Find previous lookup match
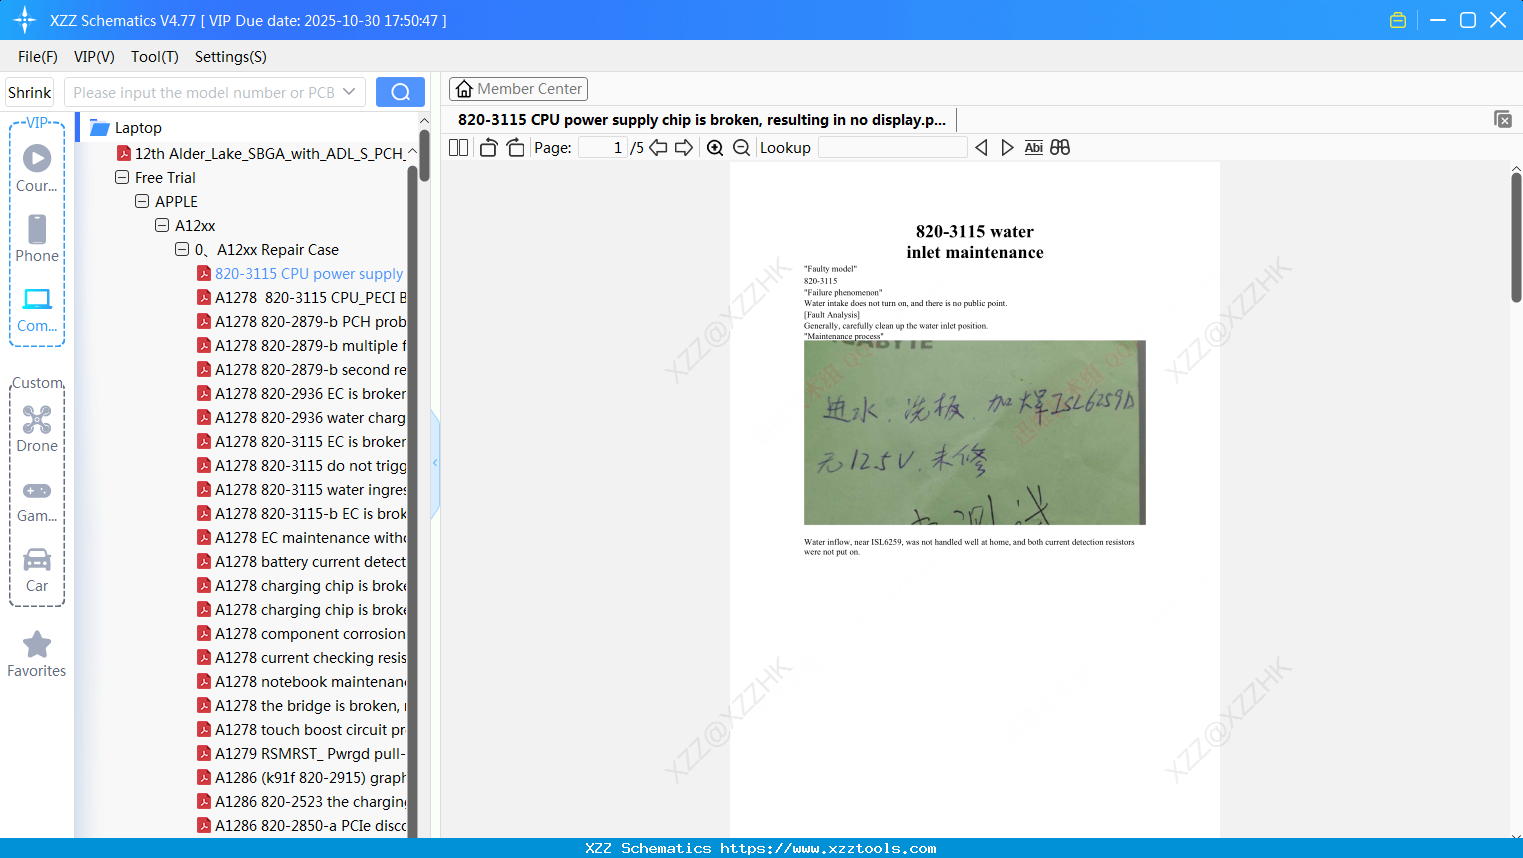Screen dimensions: 1523x858 point(981,148)
